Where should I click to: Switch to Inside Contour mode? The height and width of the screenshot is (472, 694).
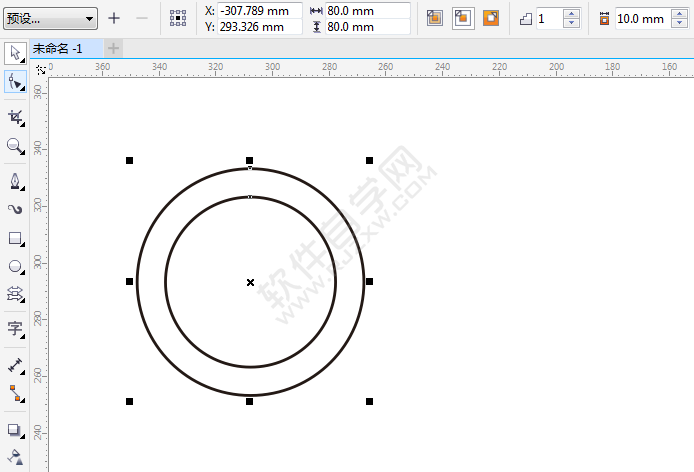coord(463,18)
